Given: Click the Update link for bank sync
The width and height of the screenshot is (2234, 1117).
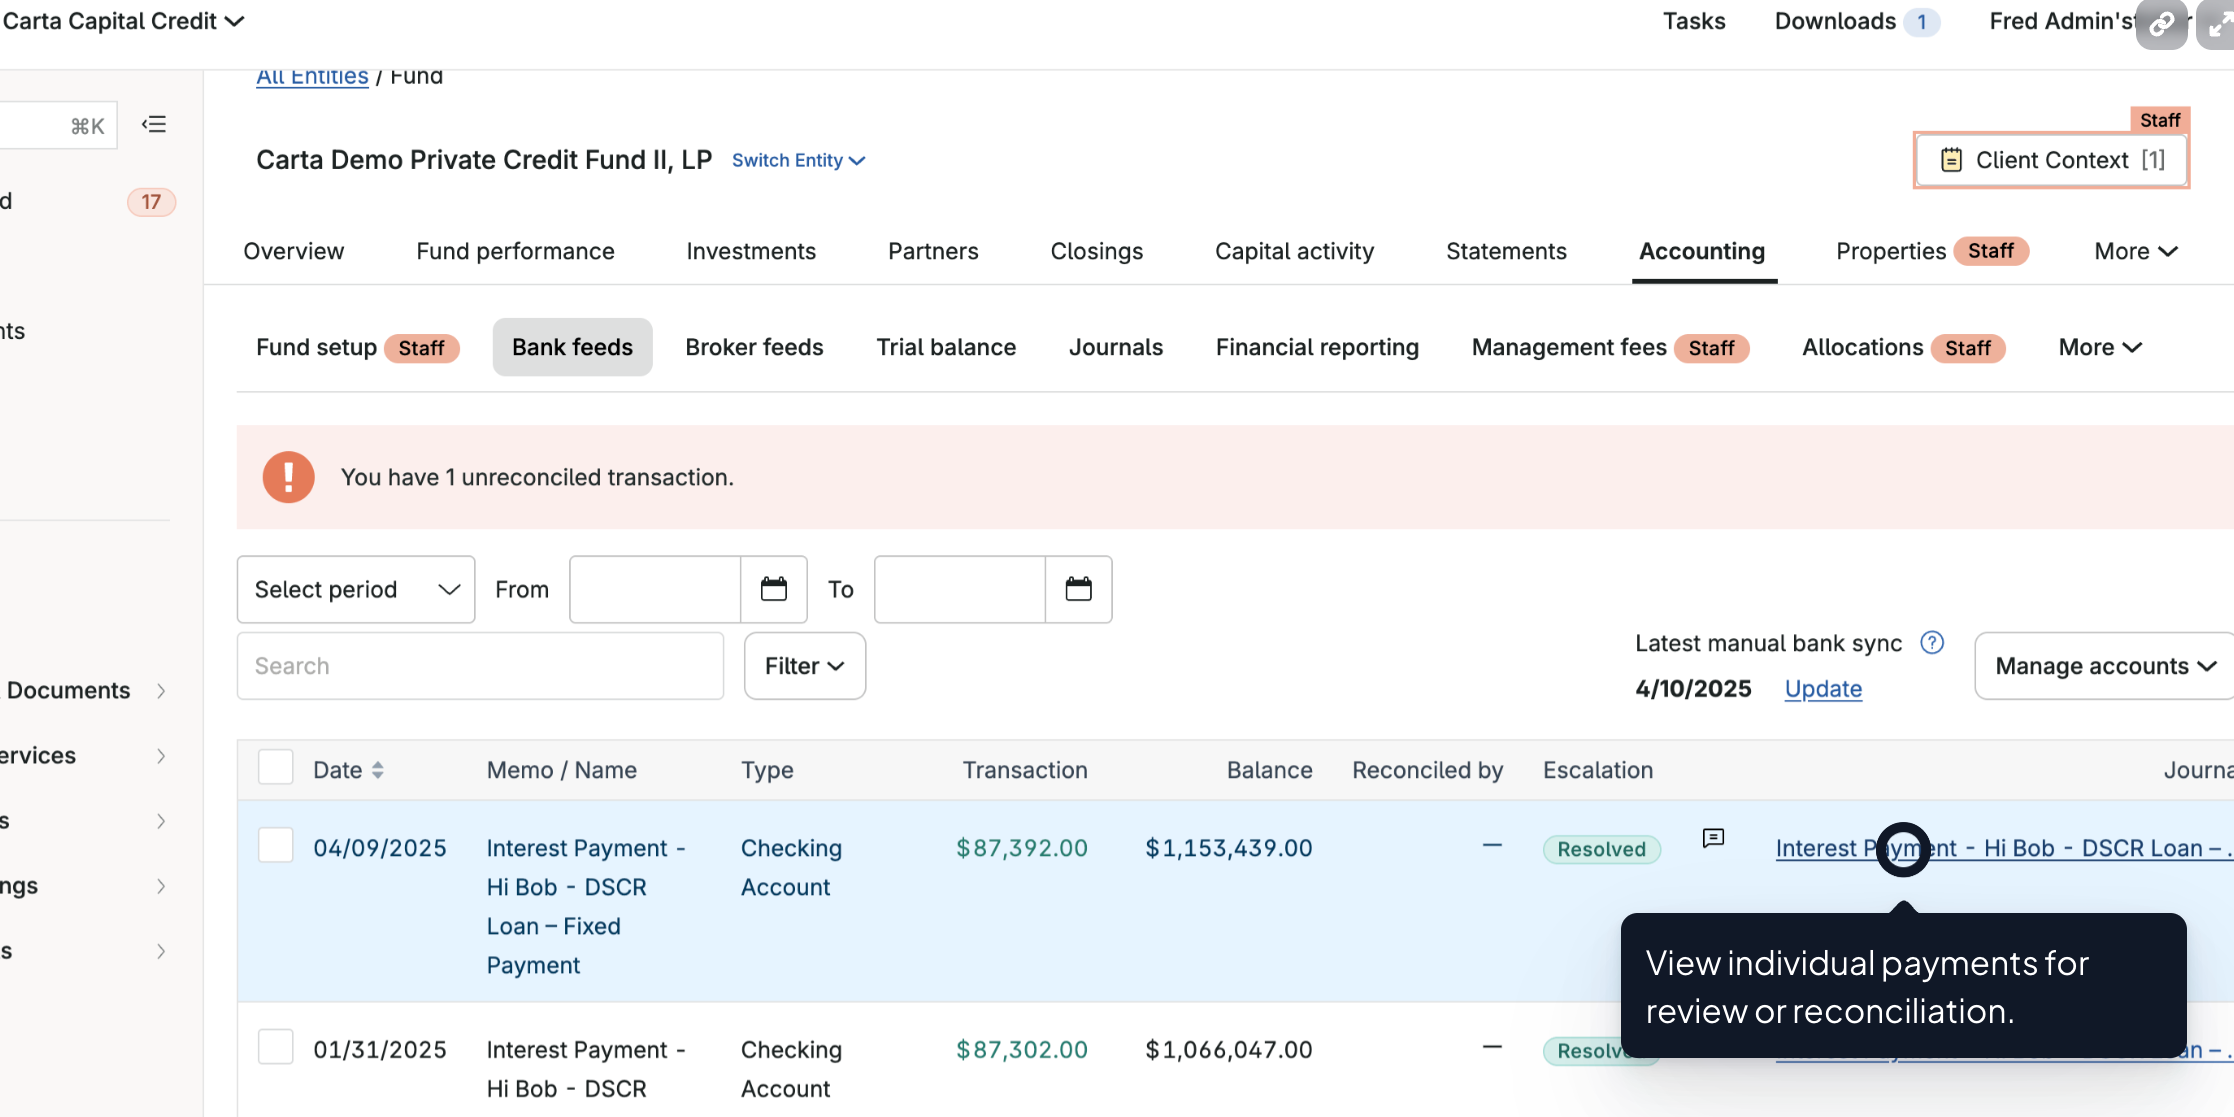Looking at the screenshot, I should 1822,688.
